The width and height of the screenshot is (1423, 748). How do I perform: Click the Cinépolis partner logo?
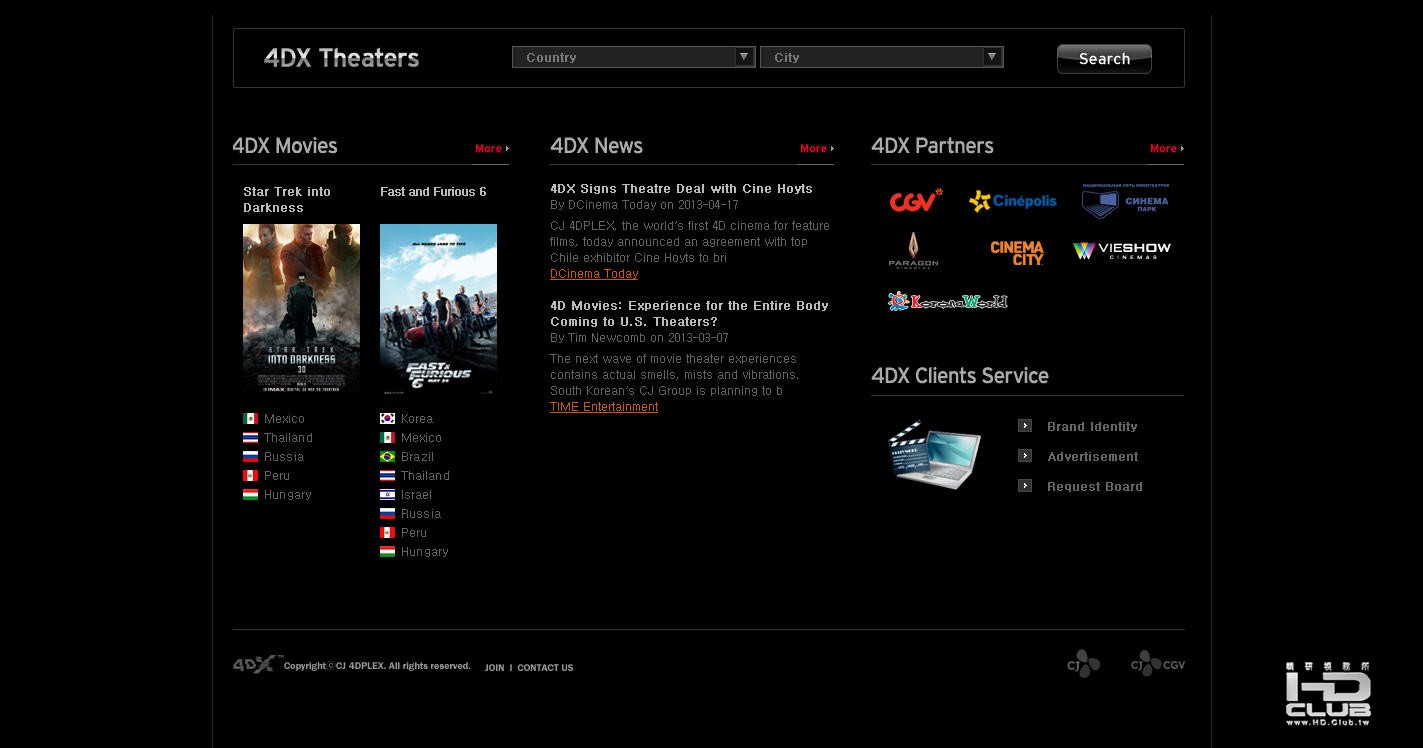coord(1013,201)
